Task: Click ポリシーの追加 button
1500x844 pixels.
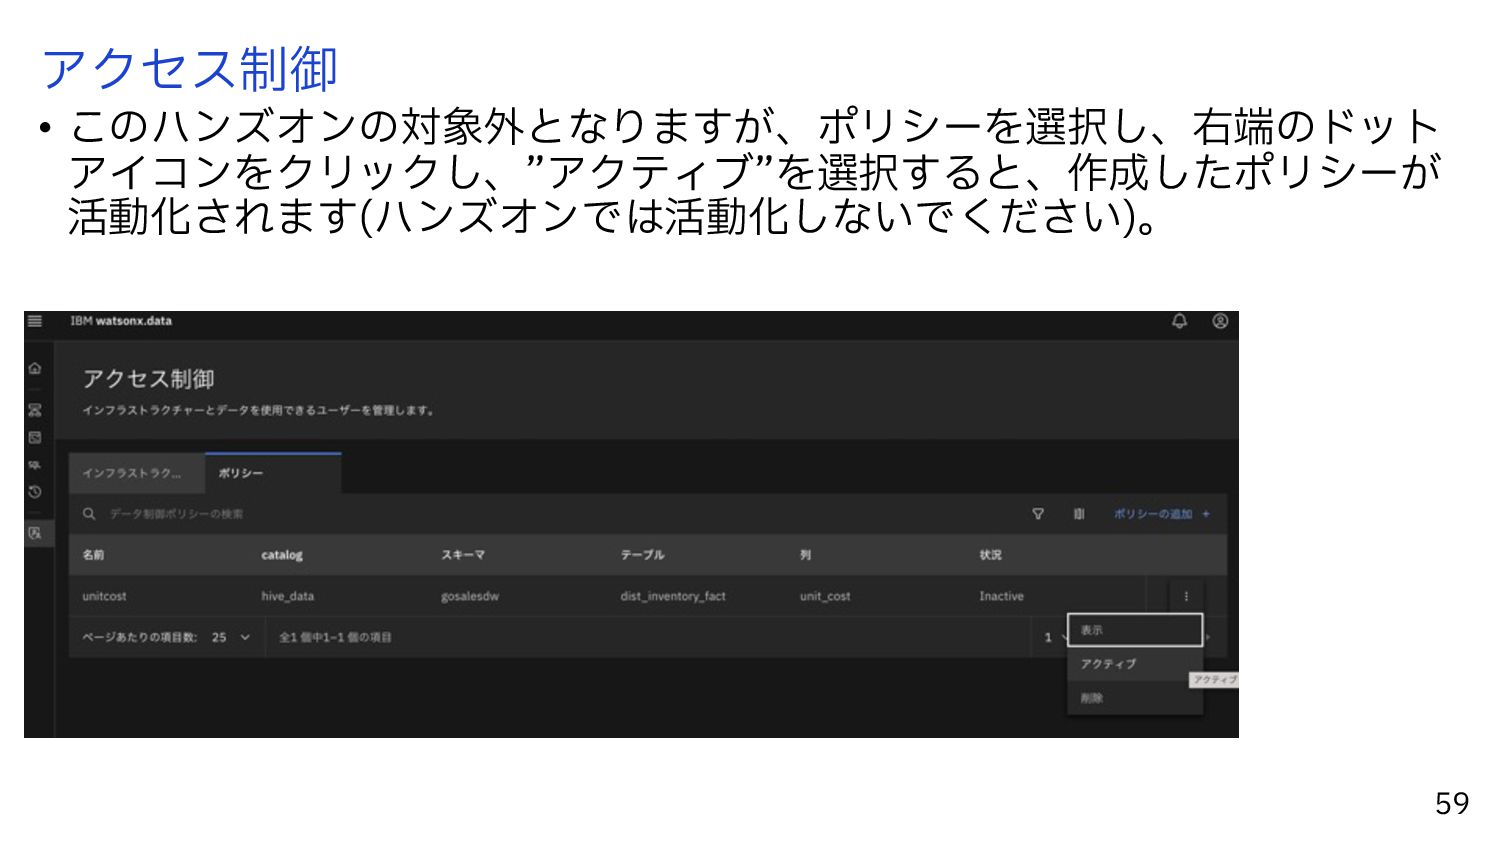Action: pos(1162,514)
